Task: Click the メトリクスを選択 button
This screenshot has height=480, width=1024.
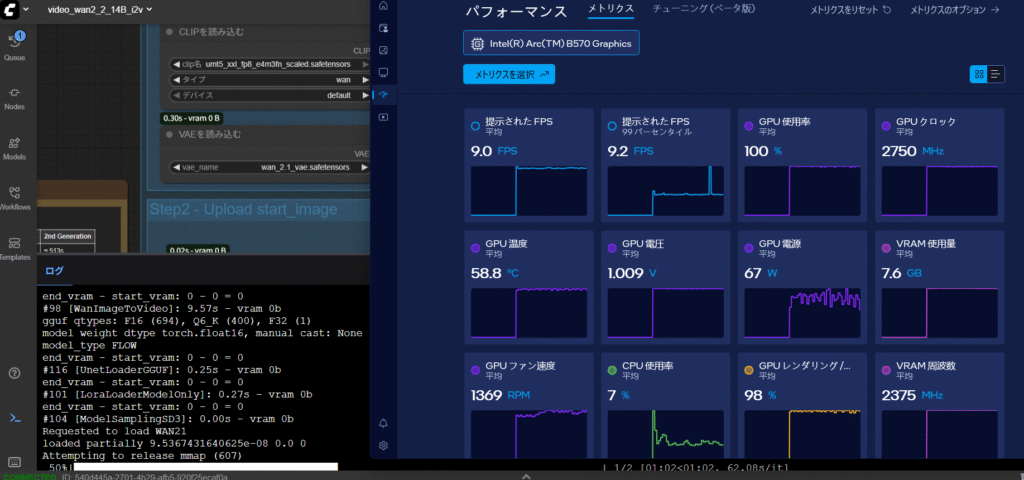Action: 509,74
